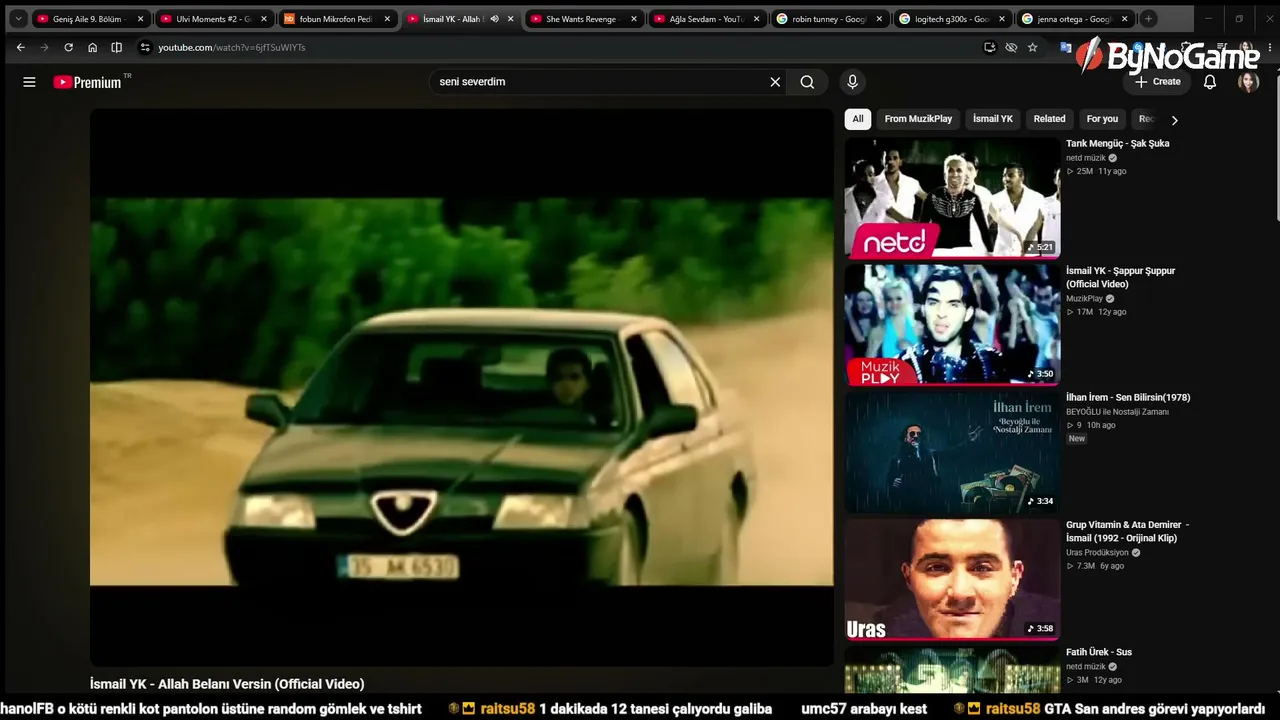Select the All filter chip

tap(858, 119)
